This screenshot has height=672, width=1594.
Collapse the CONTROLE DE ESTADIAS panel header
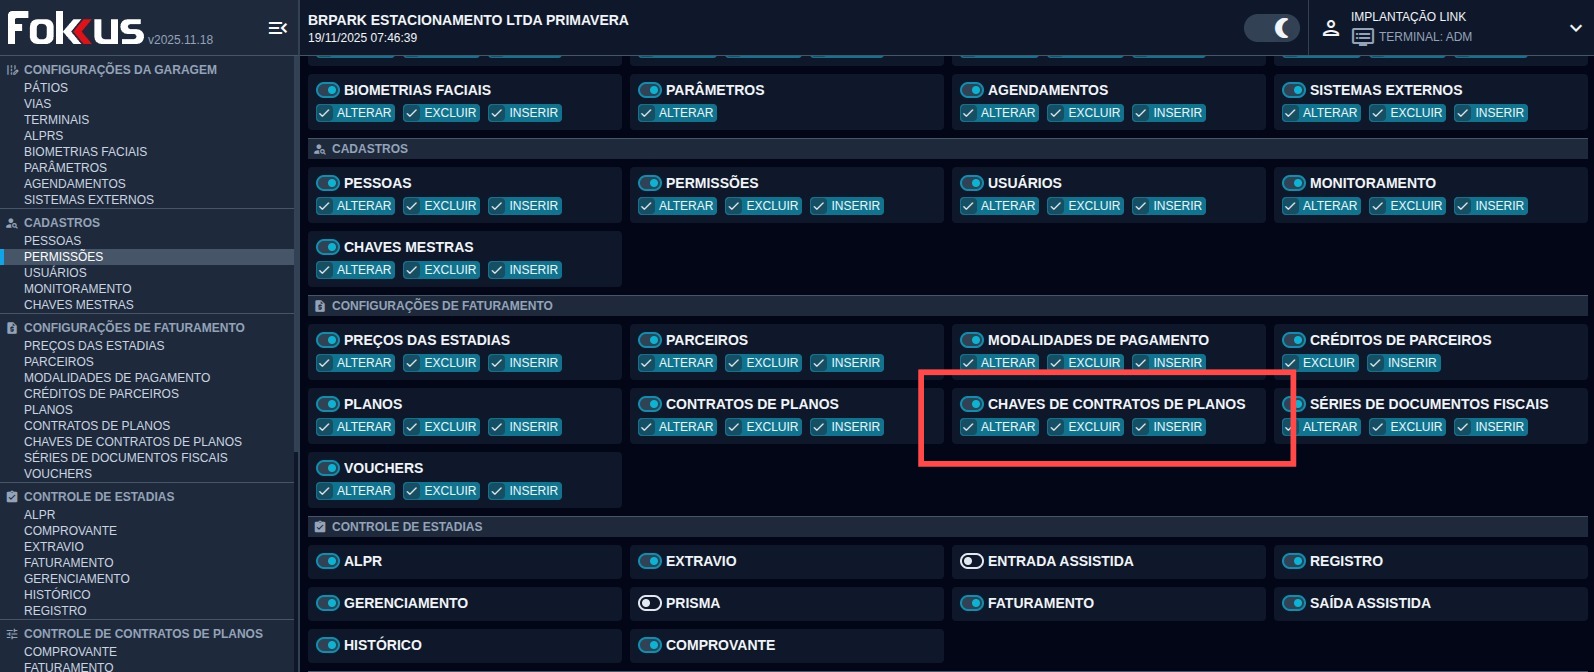[407, 527]
